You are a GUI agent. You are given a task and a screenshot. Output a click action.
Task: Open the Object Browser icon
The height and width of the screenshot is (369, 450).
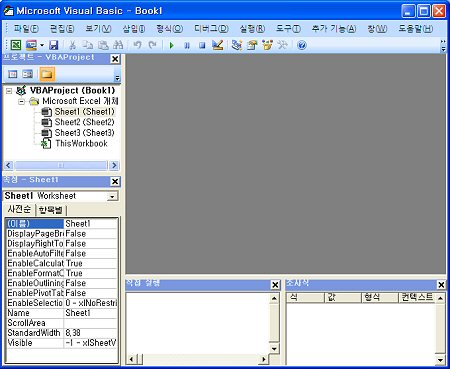[267, 45]
